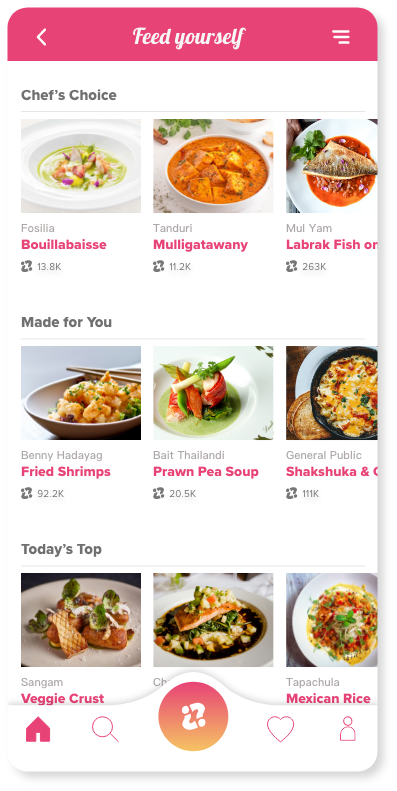The height and width of the screenshot is (791, 397).
Task: Click the 13.8K rating icon under Bouillabaisse
Action: (27, 266)
